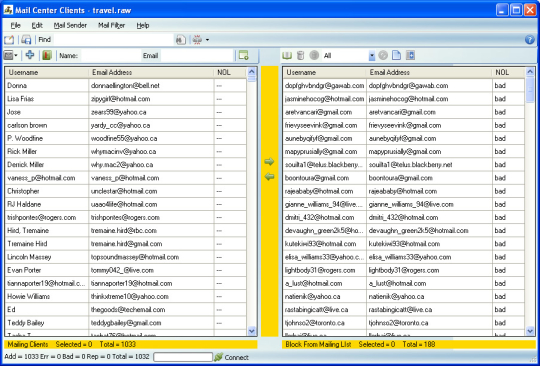Open the Mail Filter menu
Screen dimensions: 540x366
tap(112, 25)
